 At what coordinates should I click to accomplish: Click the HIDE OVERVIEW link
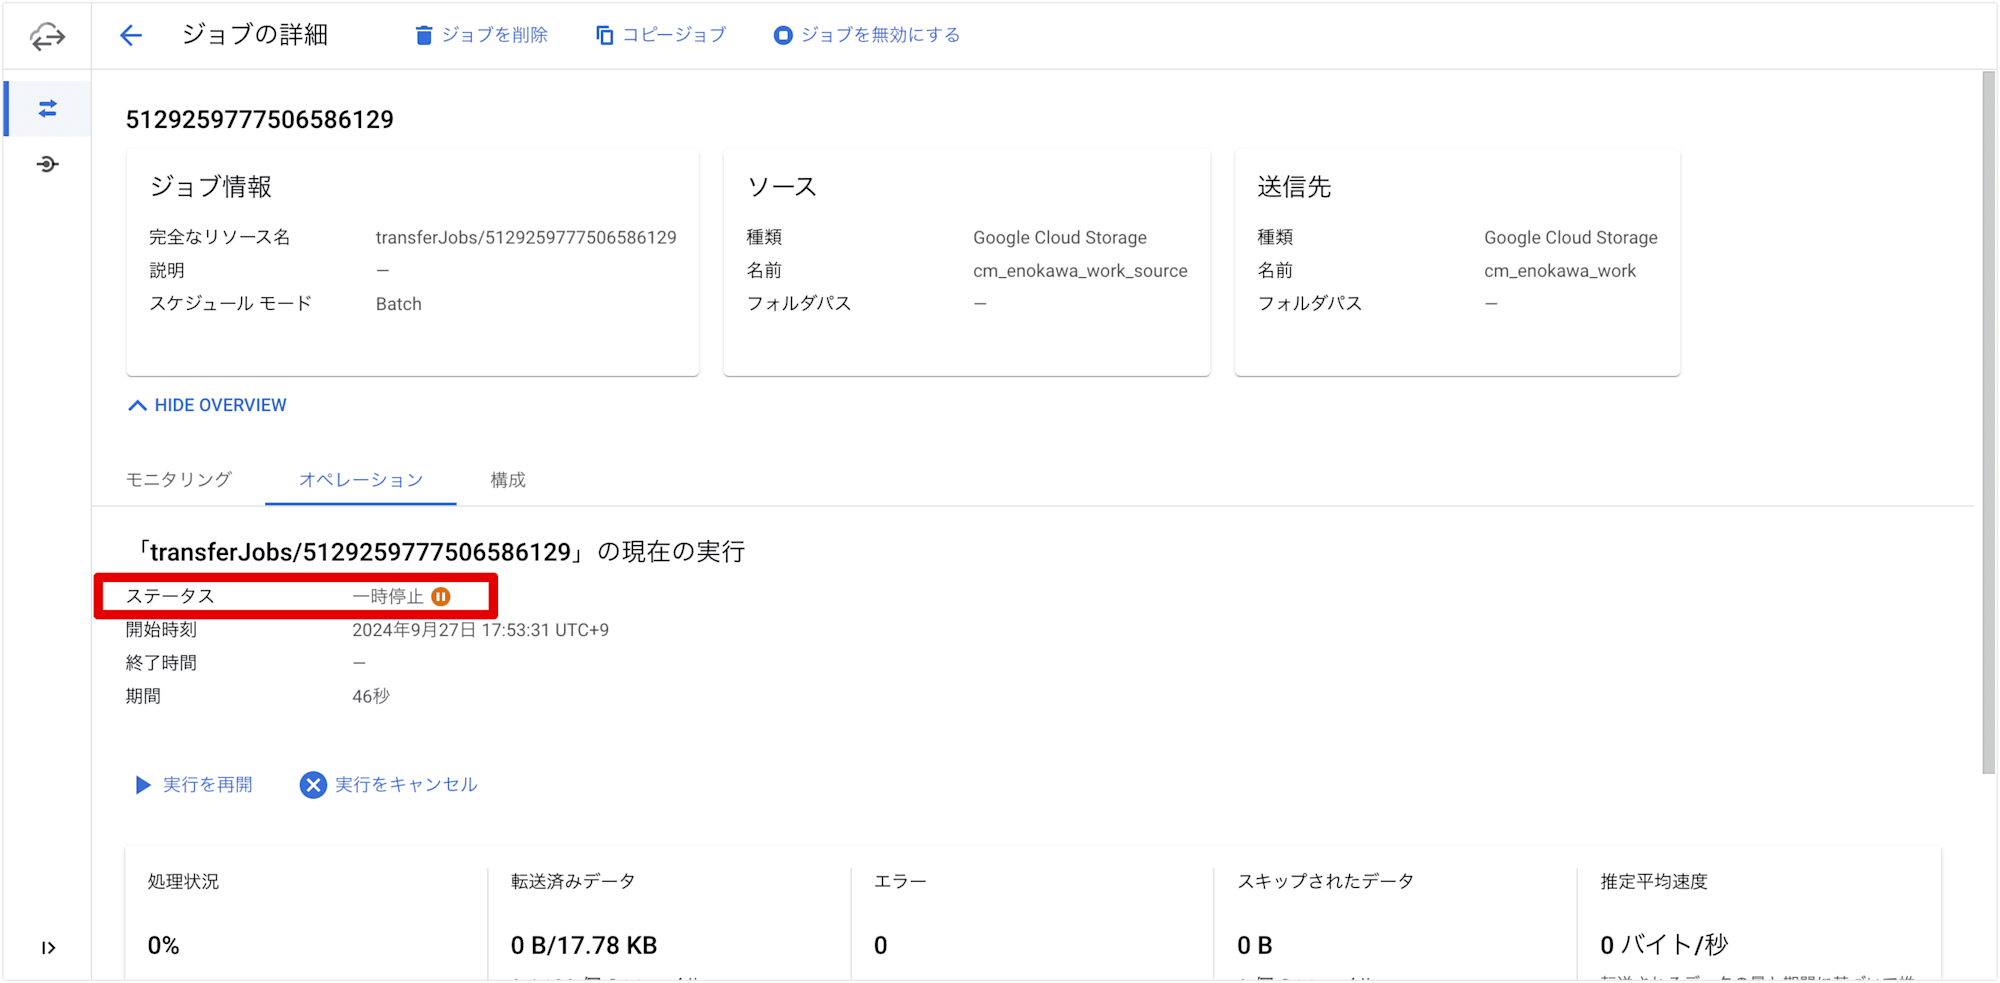click(x=208, y=405)
